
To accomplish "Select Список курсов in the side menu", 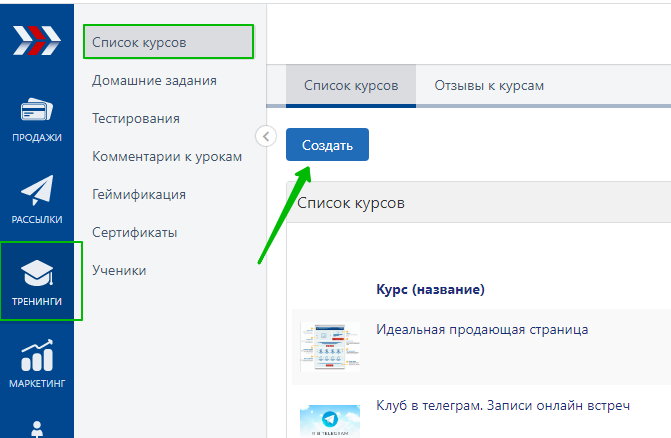I will (x=139, y=42).
